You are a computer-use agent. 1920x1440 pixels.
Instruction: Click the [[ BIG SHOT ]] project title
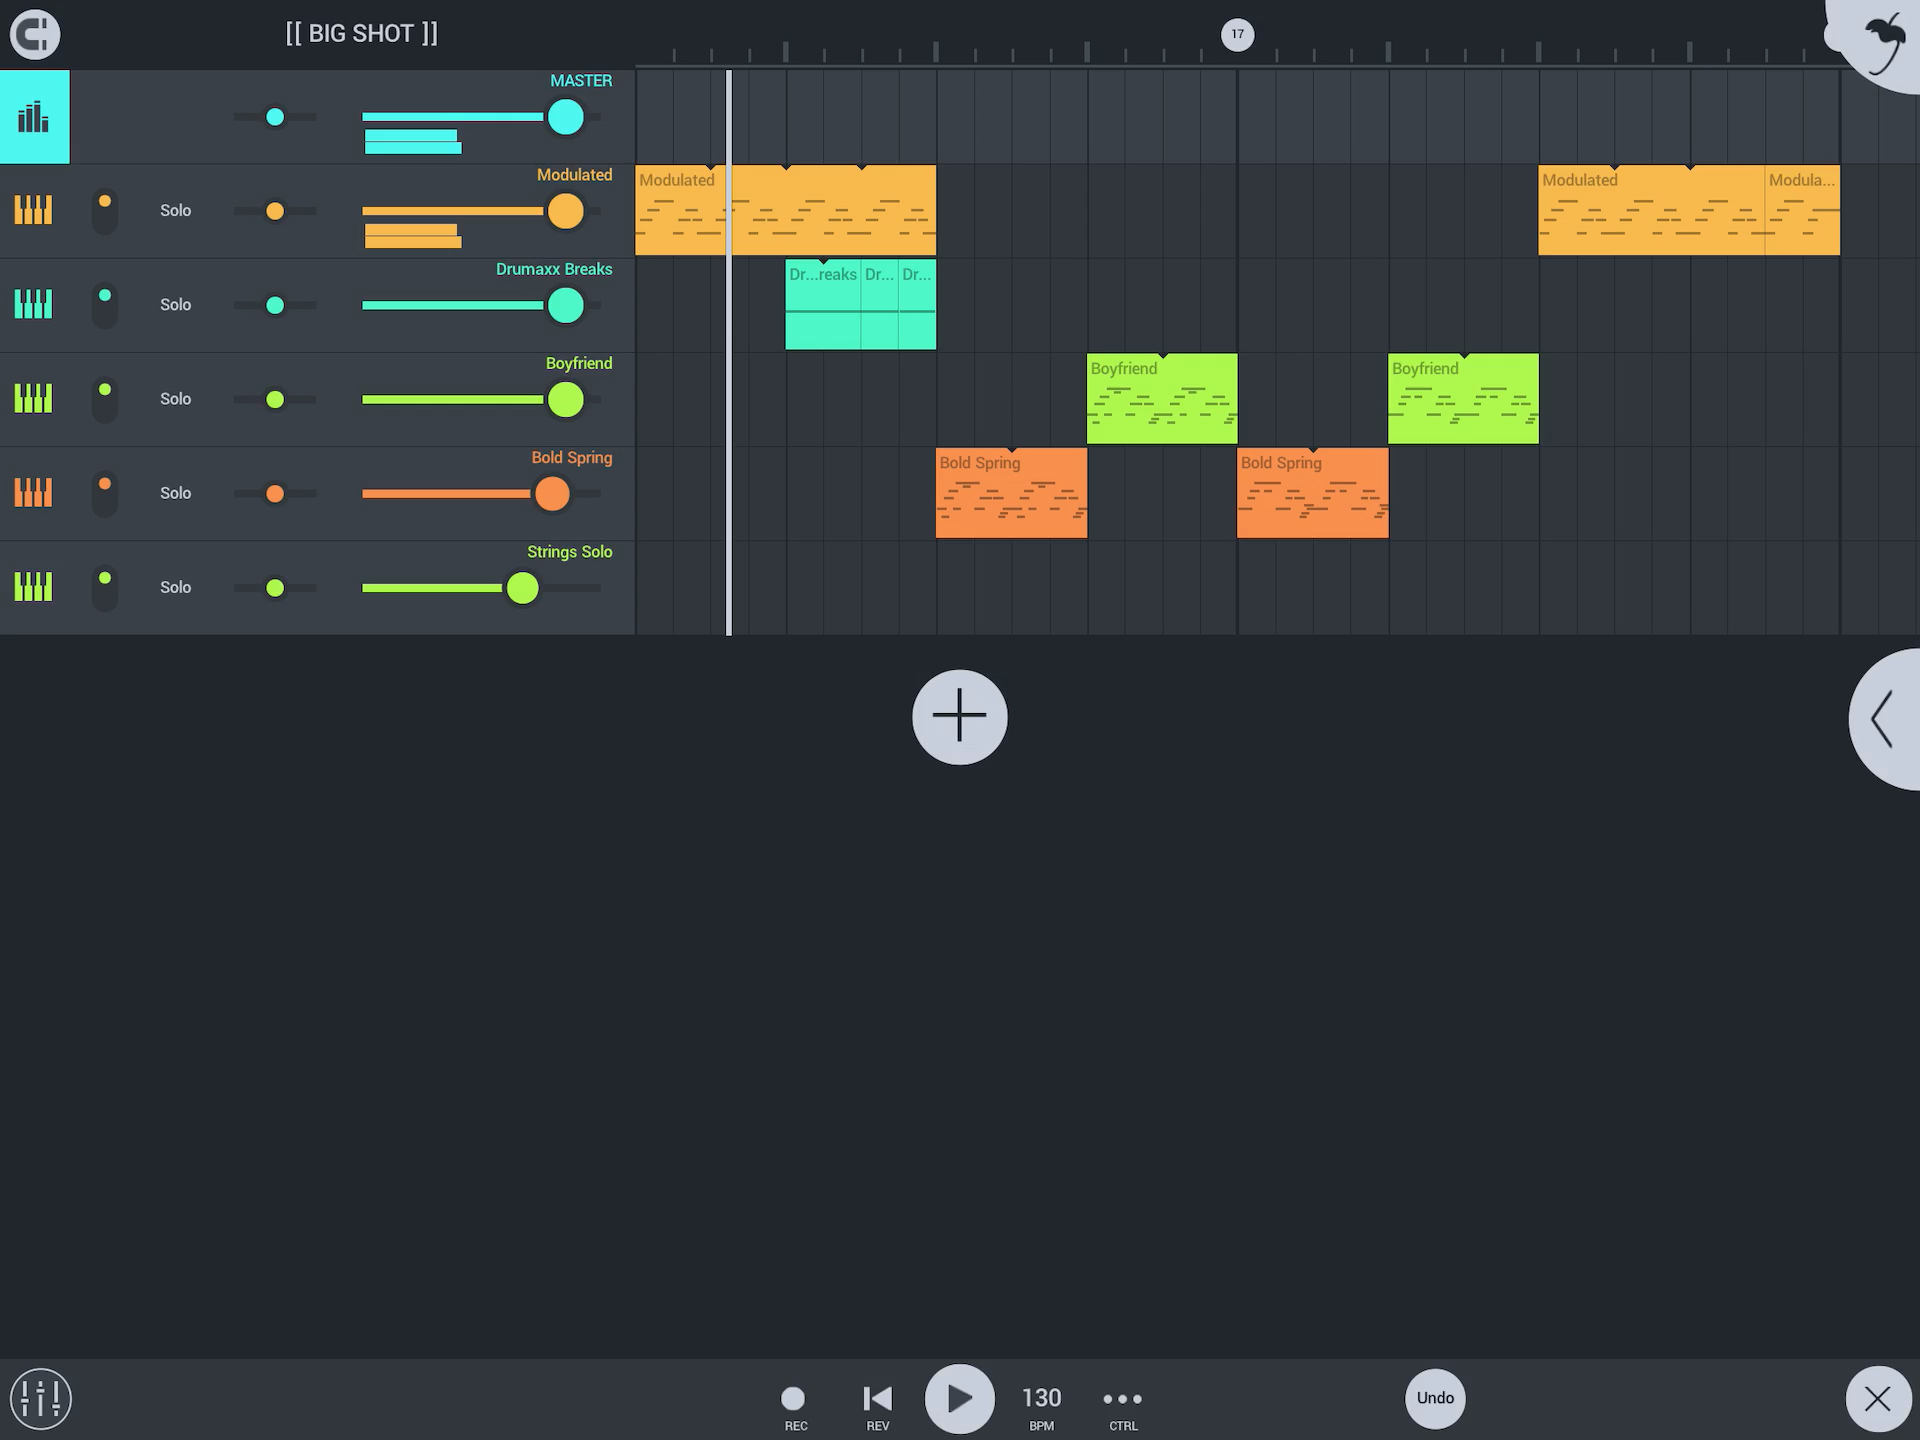[362, 33]
